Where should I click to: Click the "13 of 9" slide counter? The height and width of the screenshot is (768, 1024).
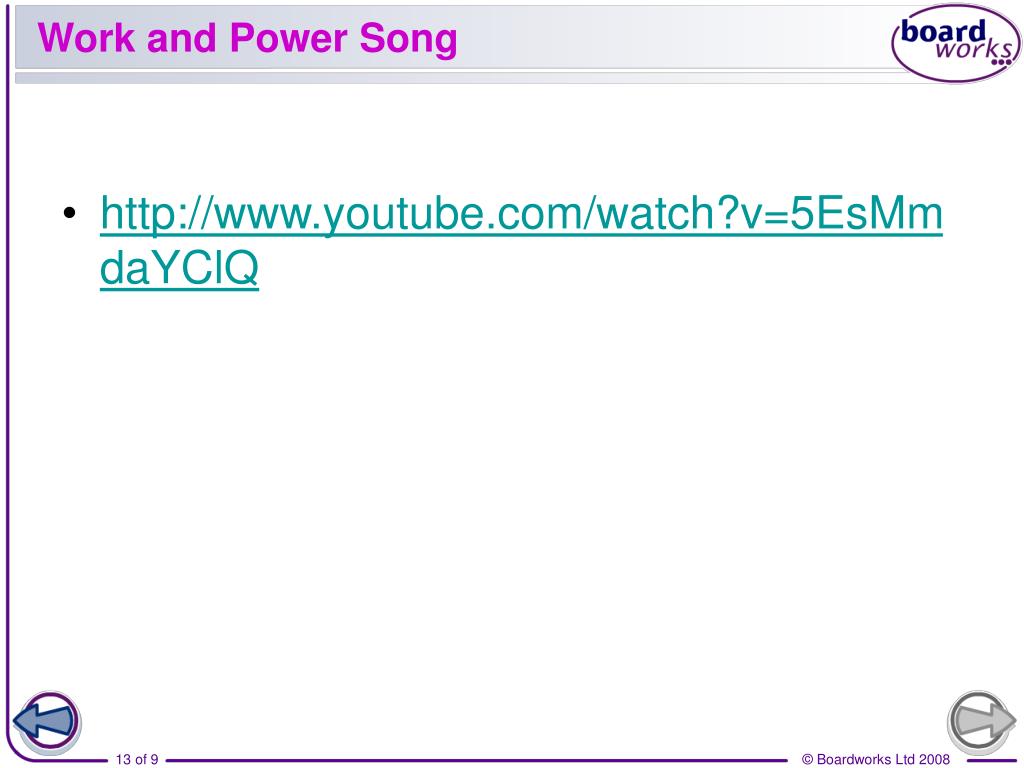[x=137, y=759]
